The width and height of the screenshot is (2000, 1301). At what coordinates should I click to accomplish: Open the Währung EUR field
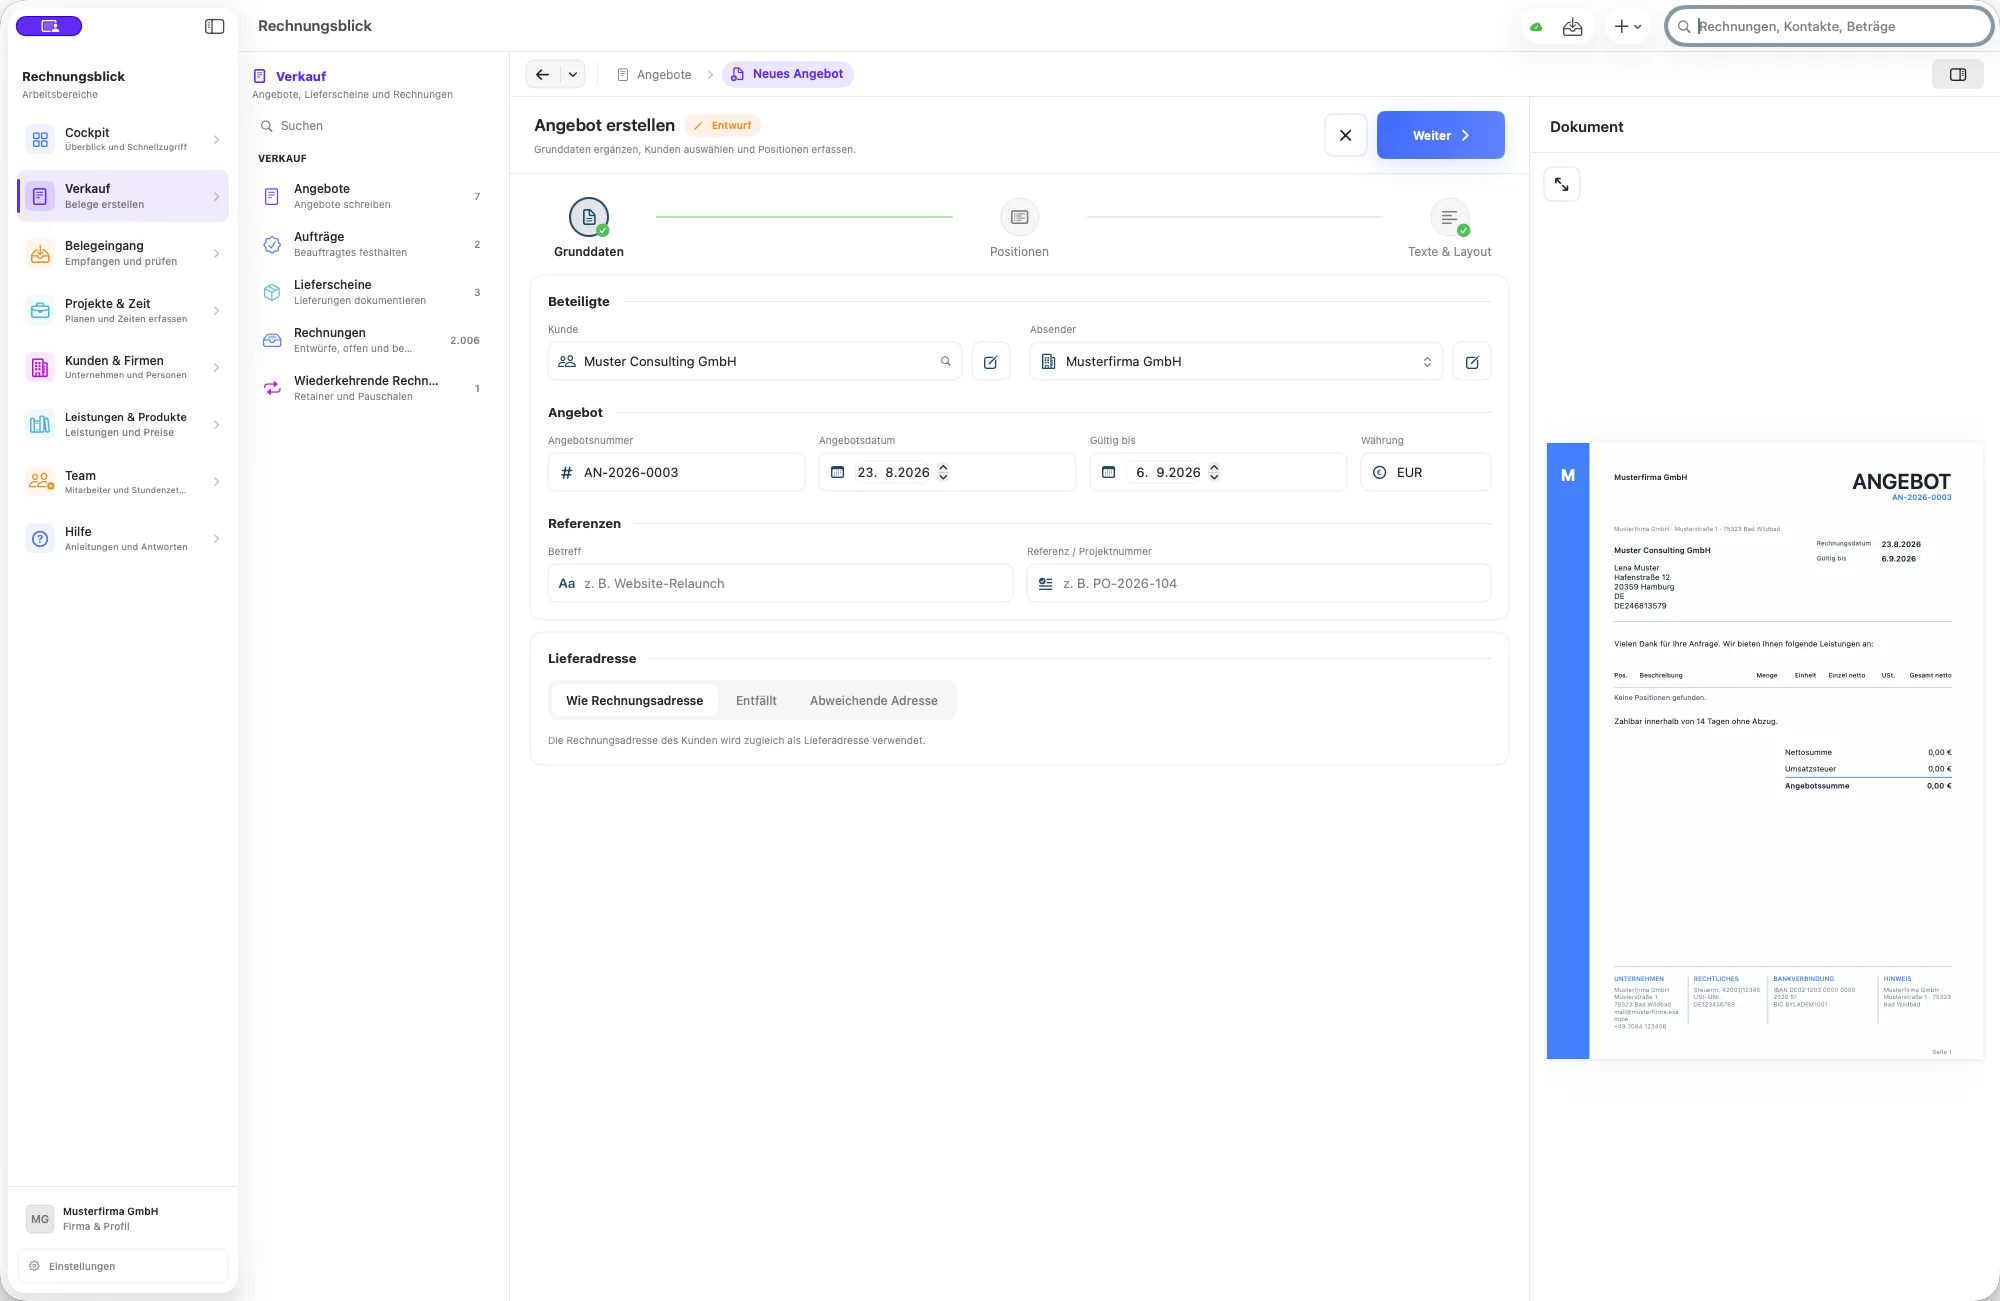tap(1426, 473)
